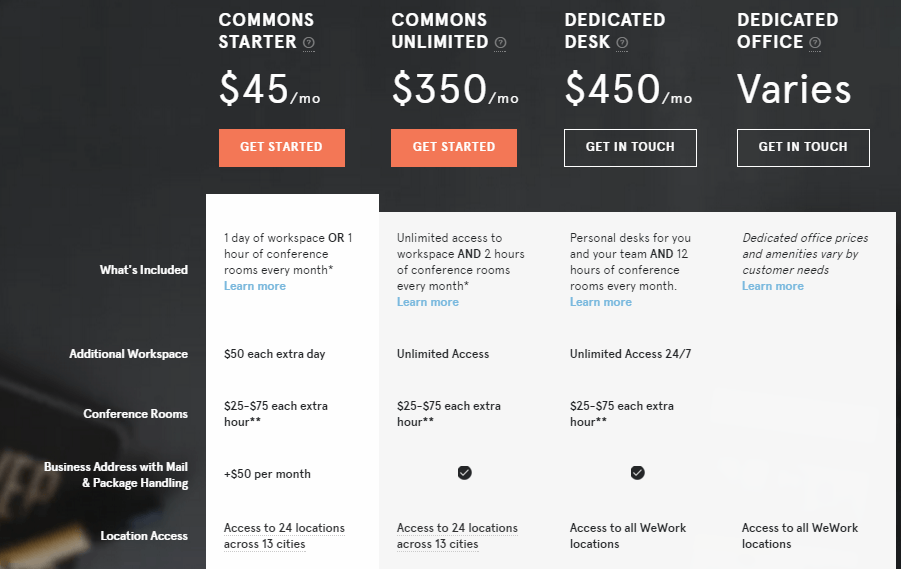Open Learn more under Dedicated Office

pyautogui.click(x=772, y=286)
